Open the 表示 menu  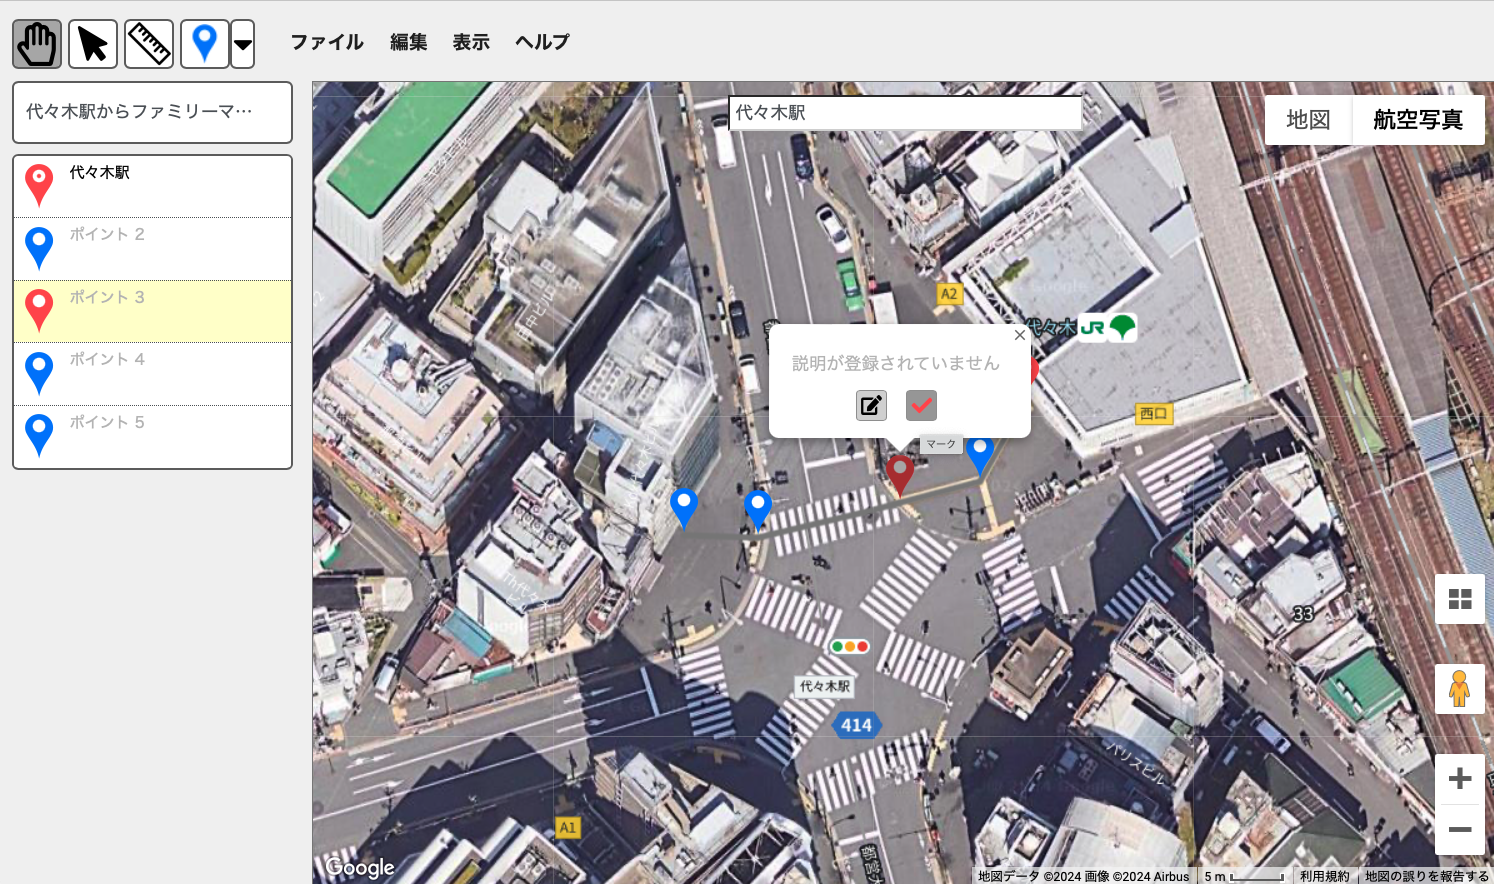click(x=471, y=42)
